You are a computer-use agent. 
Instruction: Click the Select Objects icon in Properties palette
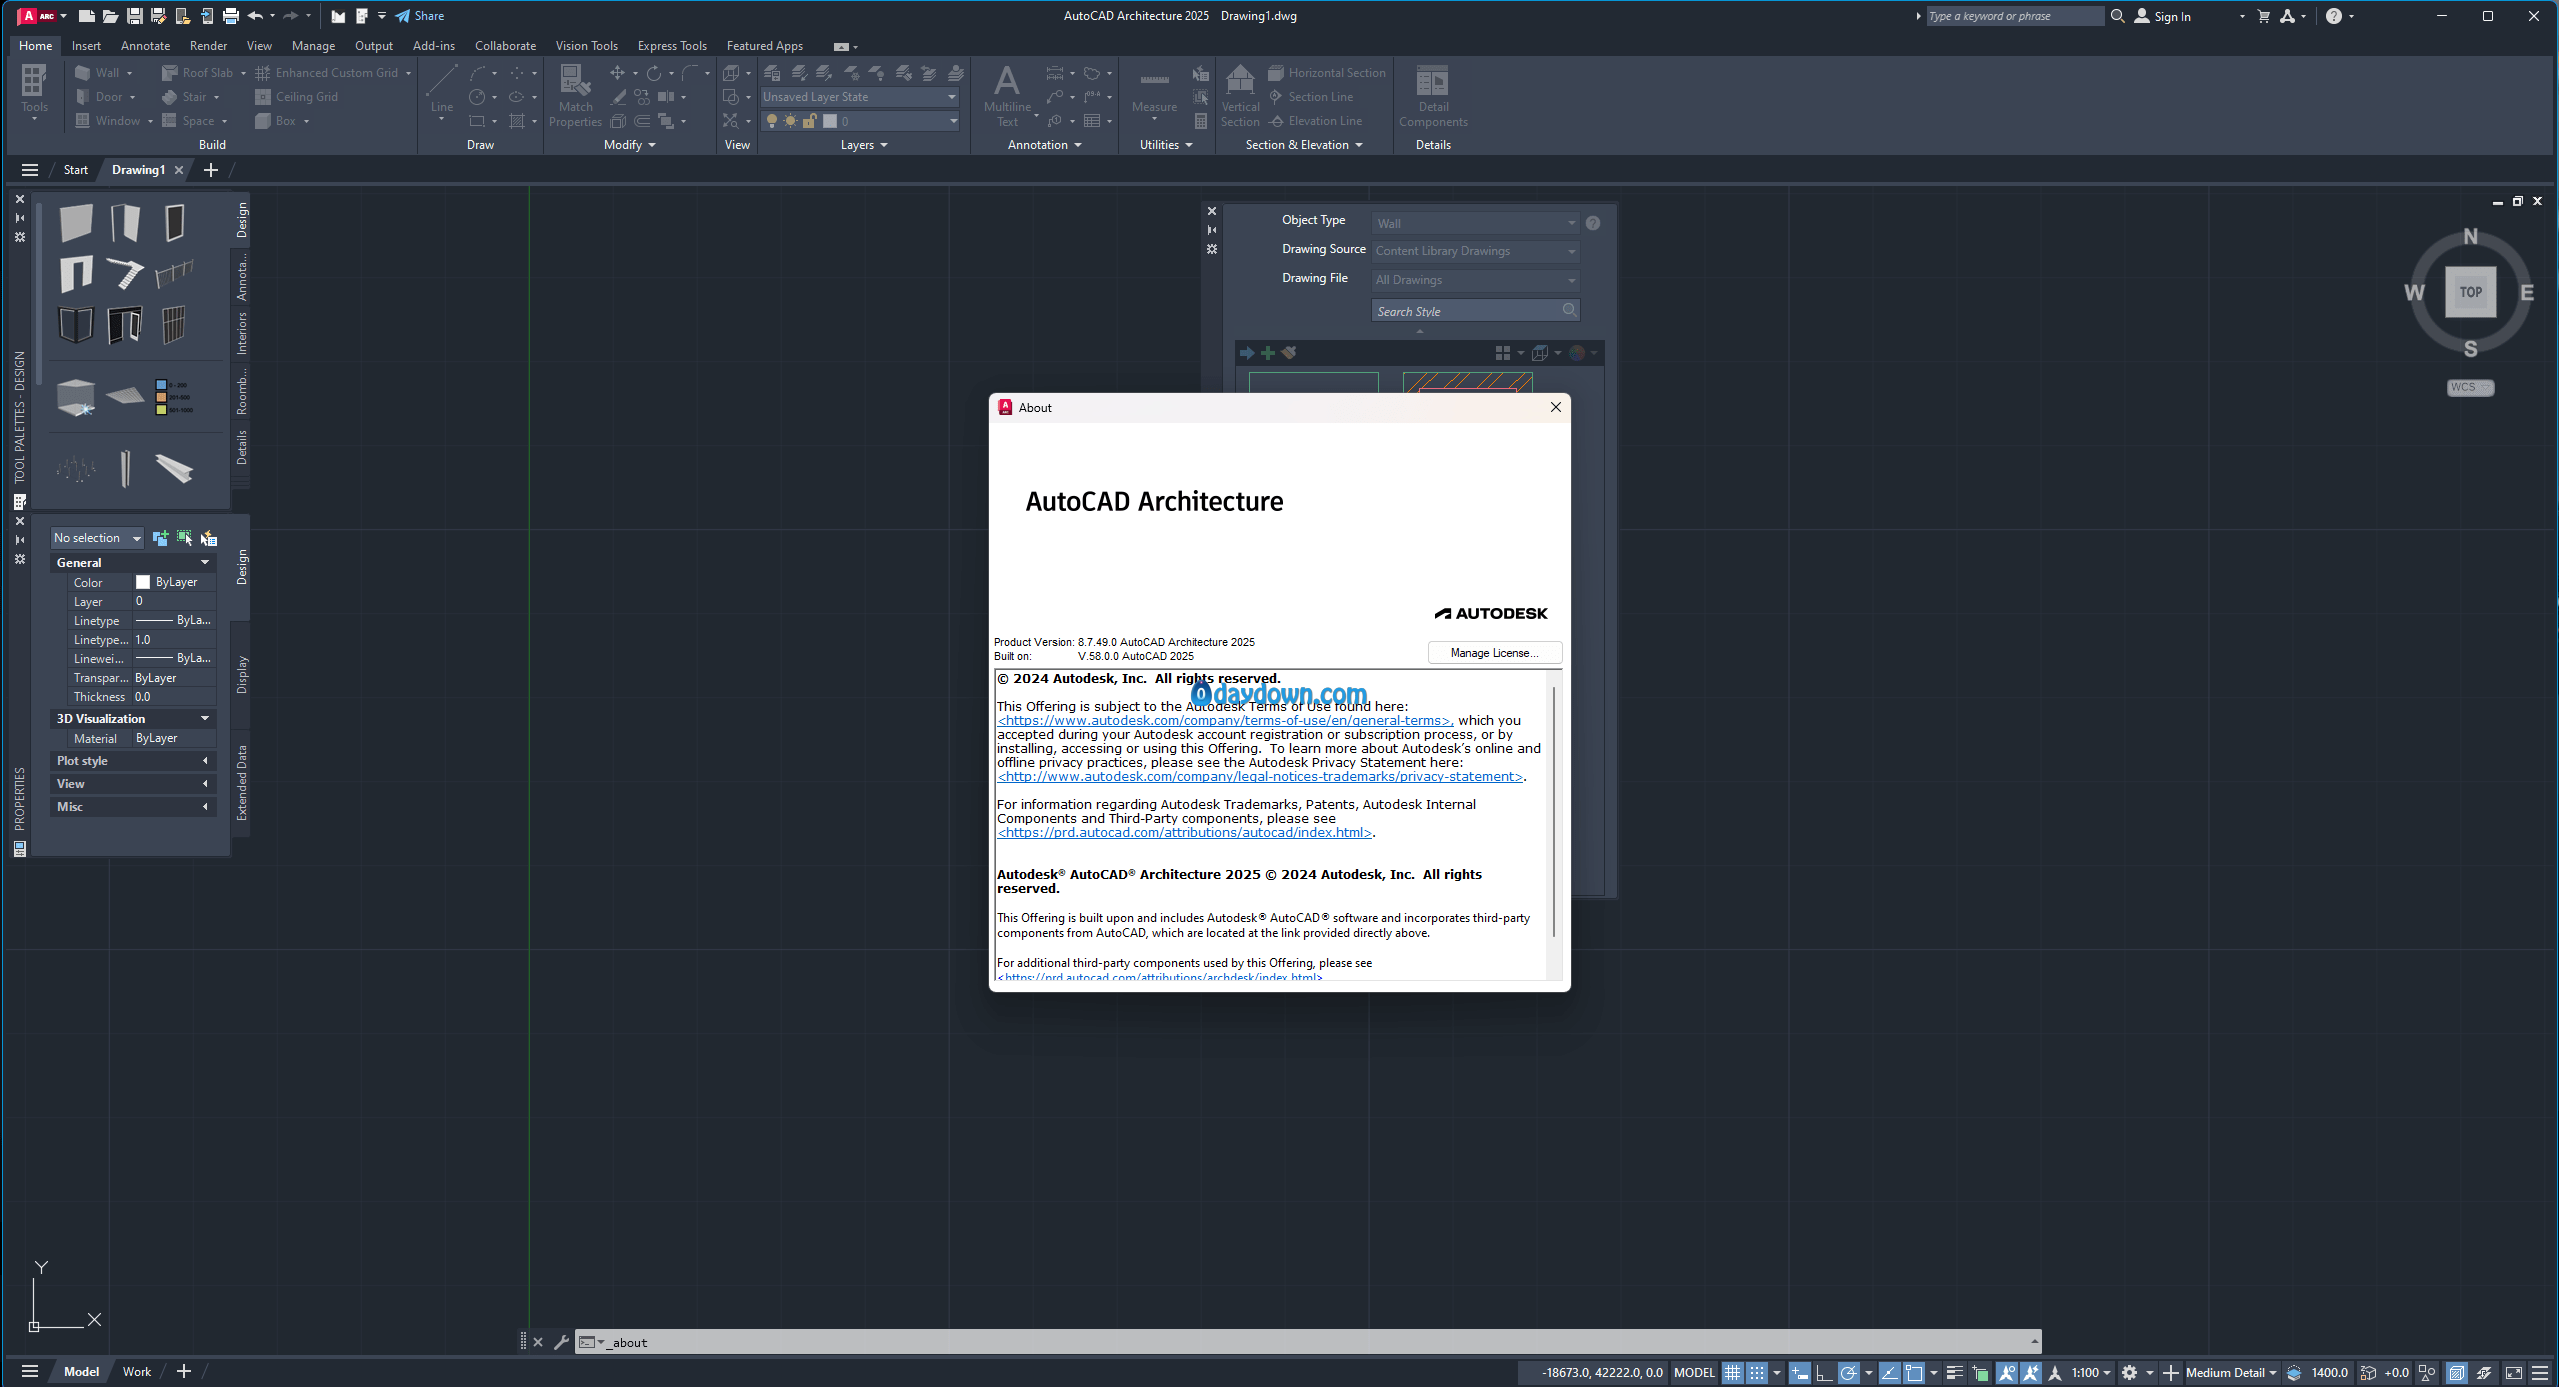(x=184, y=538)
